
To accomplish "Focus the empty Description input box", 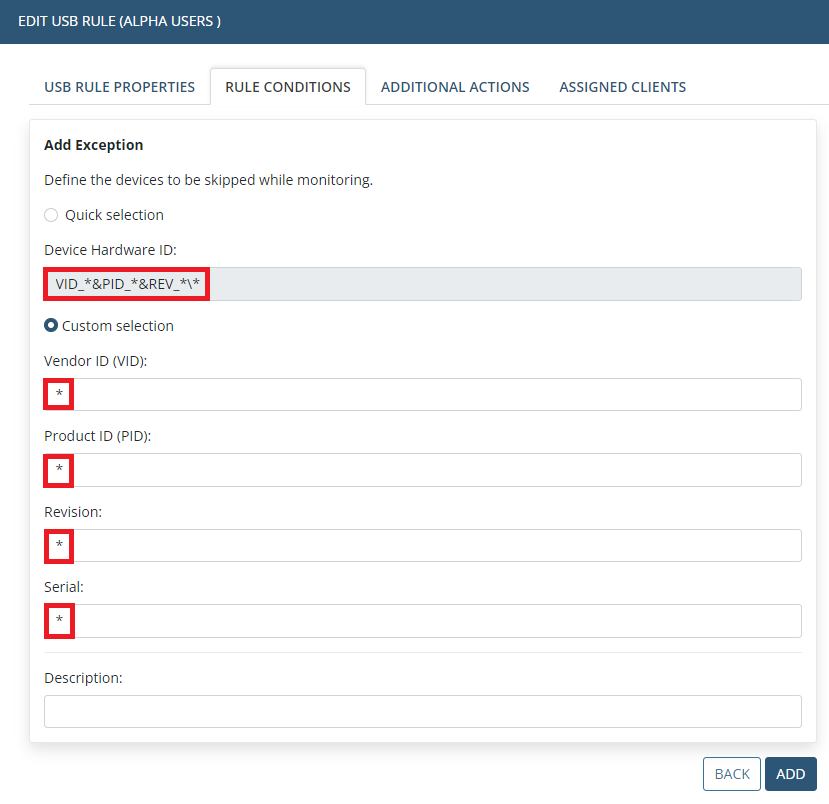I will pyautogui.click(x=422, y=711).
